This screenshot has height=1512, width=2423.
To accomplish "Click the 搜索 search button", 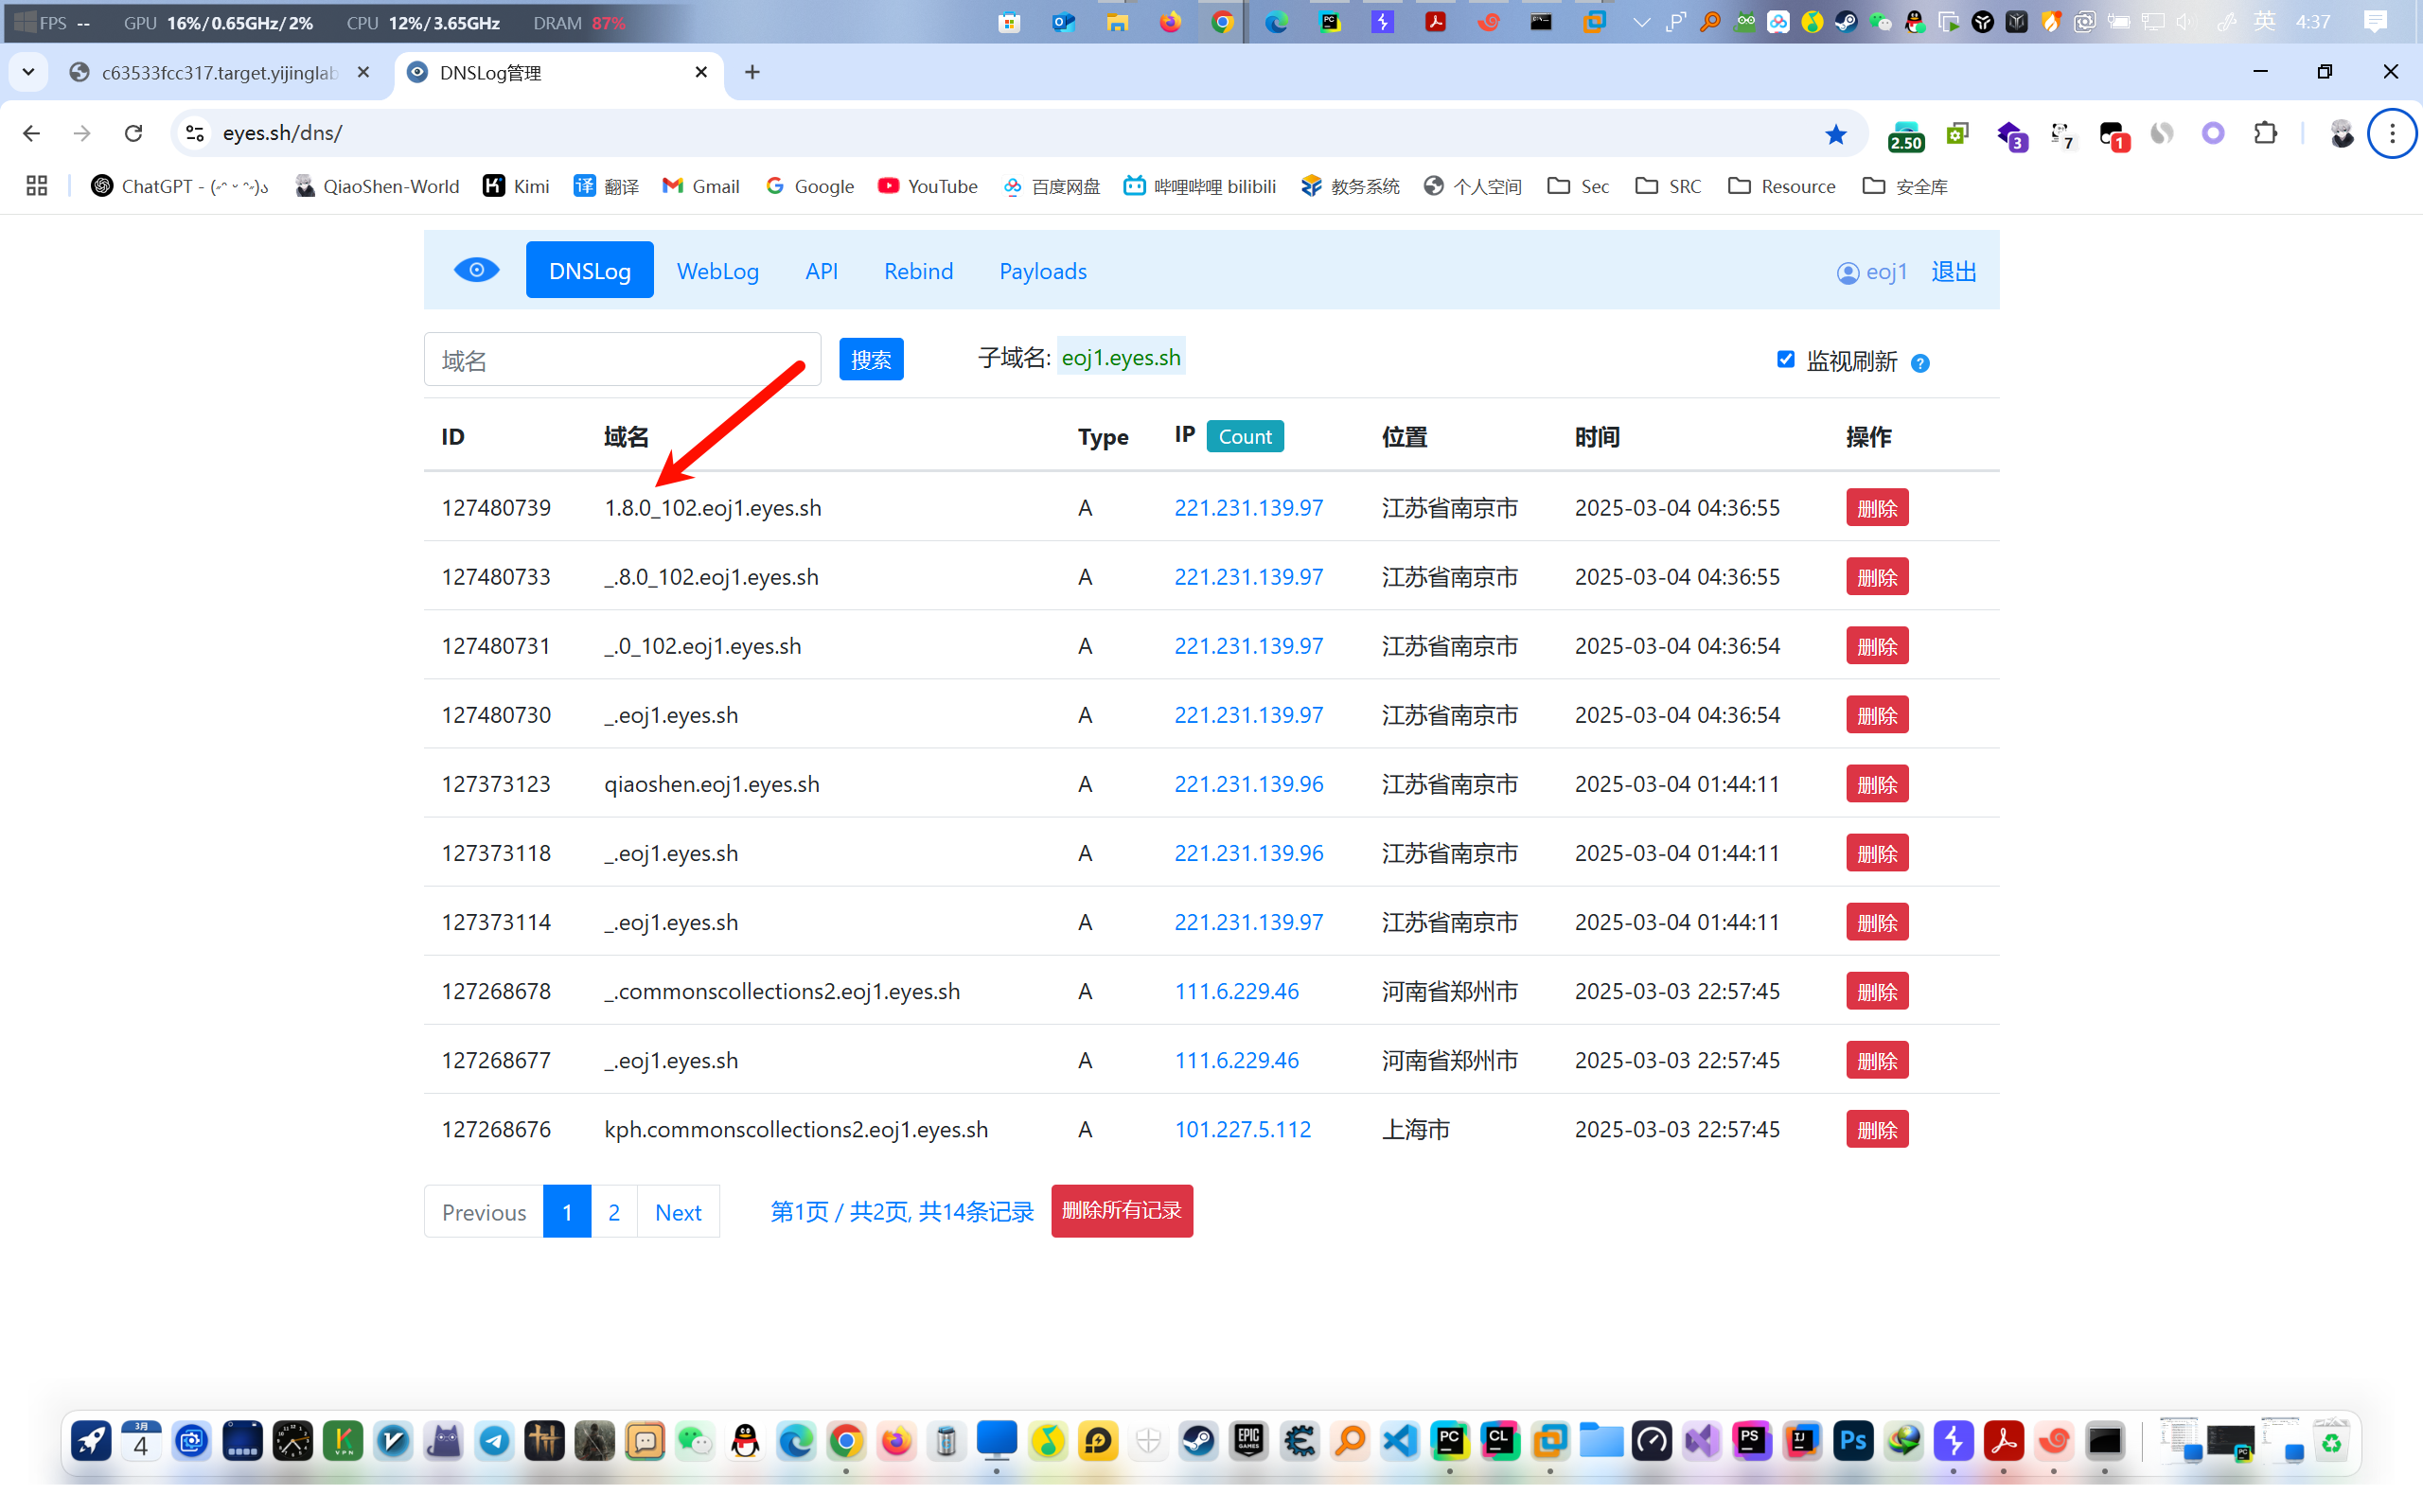I will pos(870,360).
